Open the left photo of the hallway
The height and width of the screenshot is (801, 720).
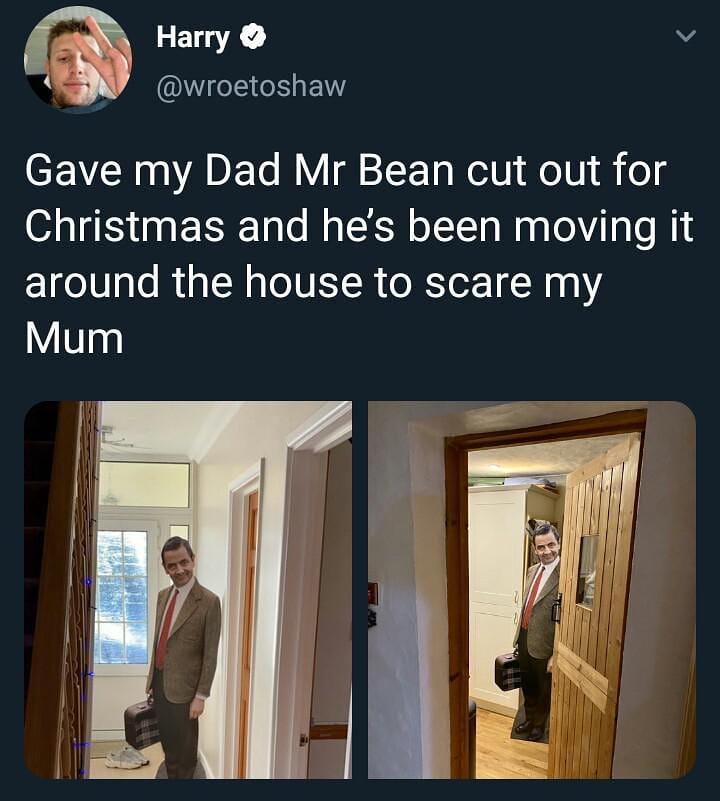point(188,590)
